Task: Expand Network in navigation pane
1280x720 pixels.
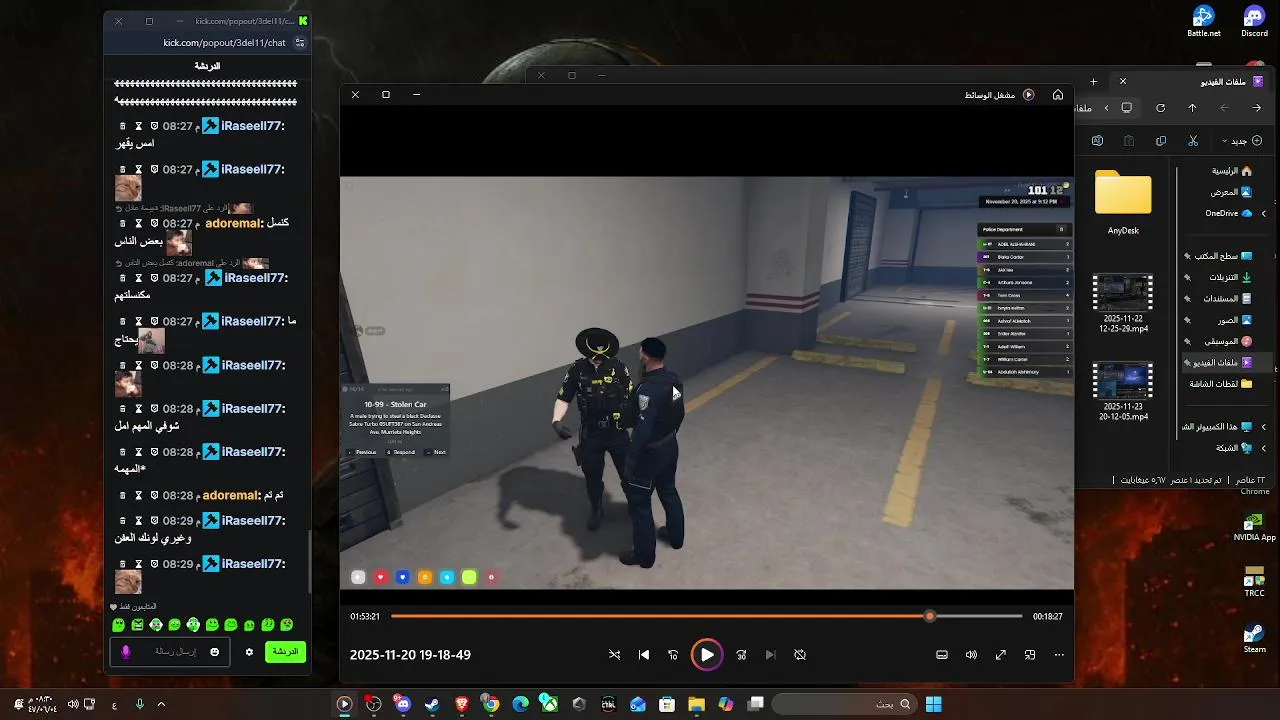Action: click(1263, 448)
